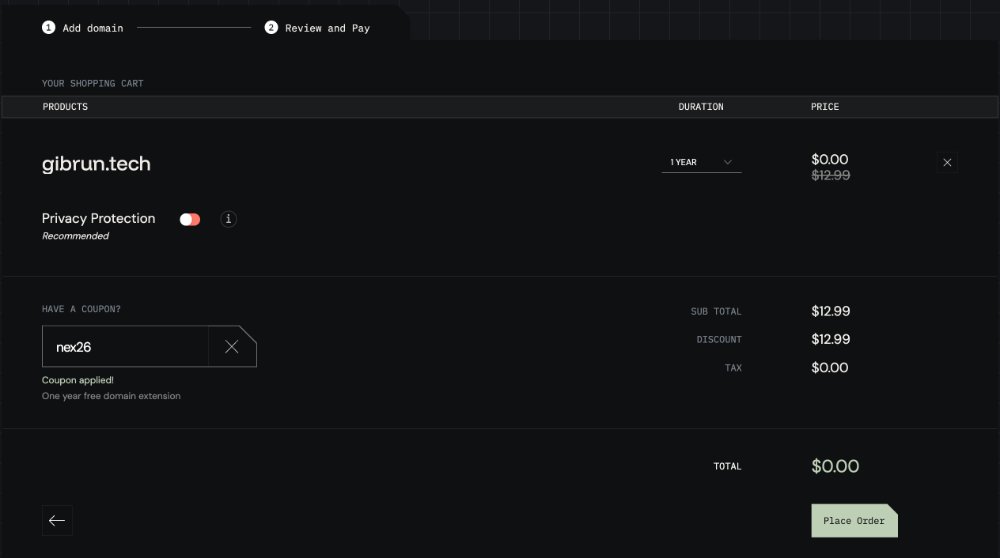Click the strikethrough $12.99 original price
This screenshot has width=1000, height=558.
pos(830,175)
